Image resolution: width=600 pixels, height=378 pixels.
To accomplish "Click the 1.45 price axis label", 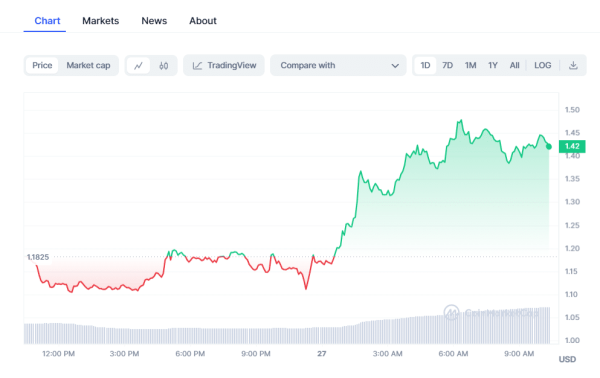I will 572,133.
